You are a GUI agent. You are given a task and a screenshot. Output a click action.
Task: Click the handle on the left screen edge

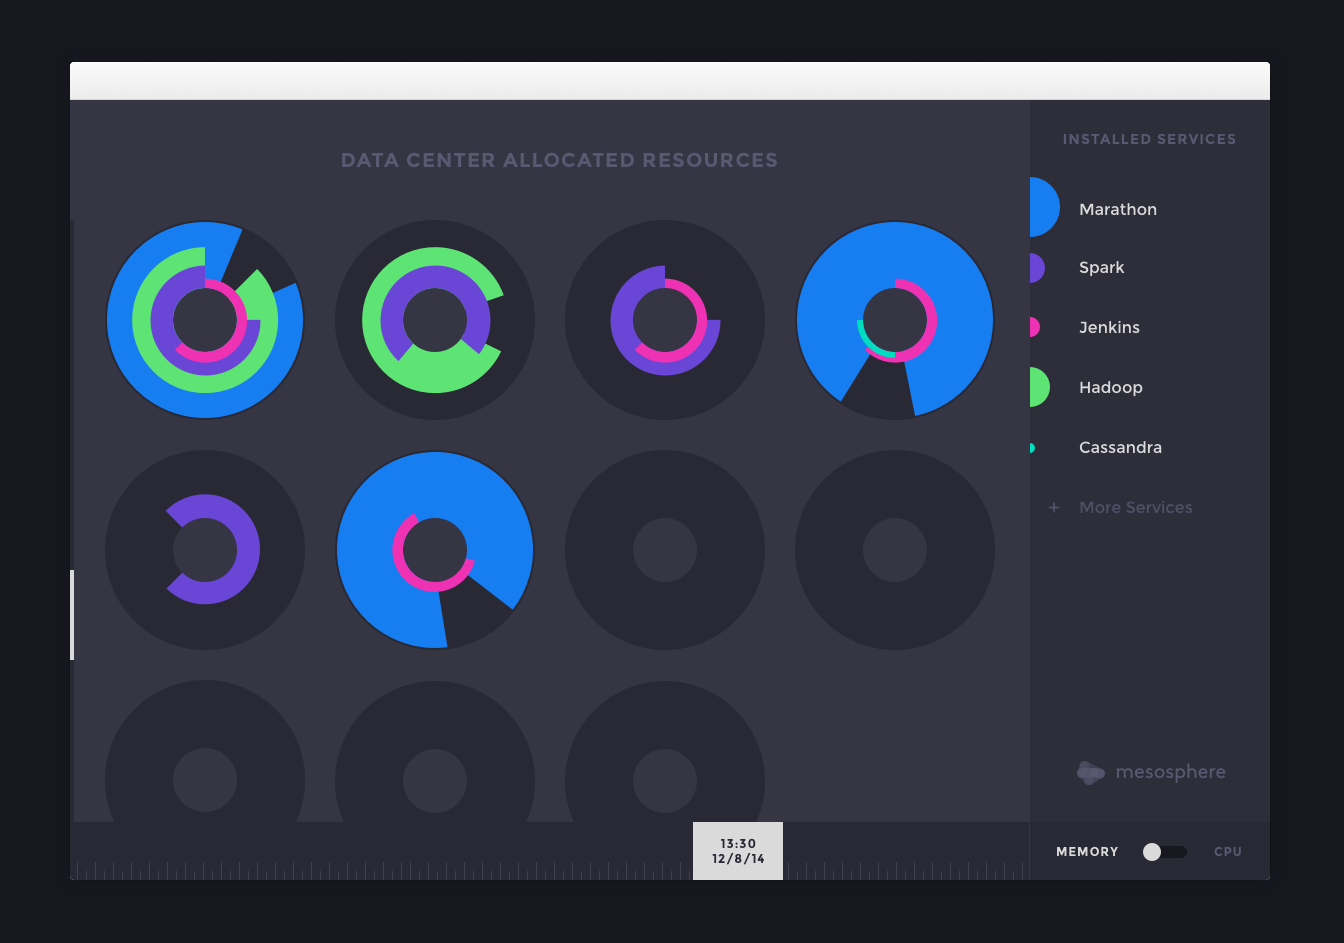[x=71, y=615]
